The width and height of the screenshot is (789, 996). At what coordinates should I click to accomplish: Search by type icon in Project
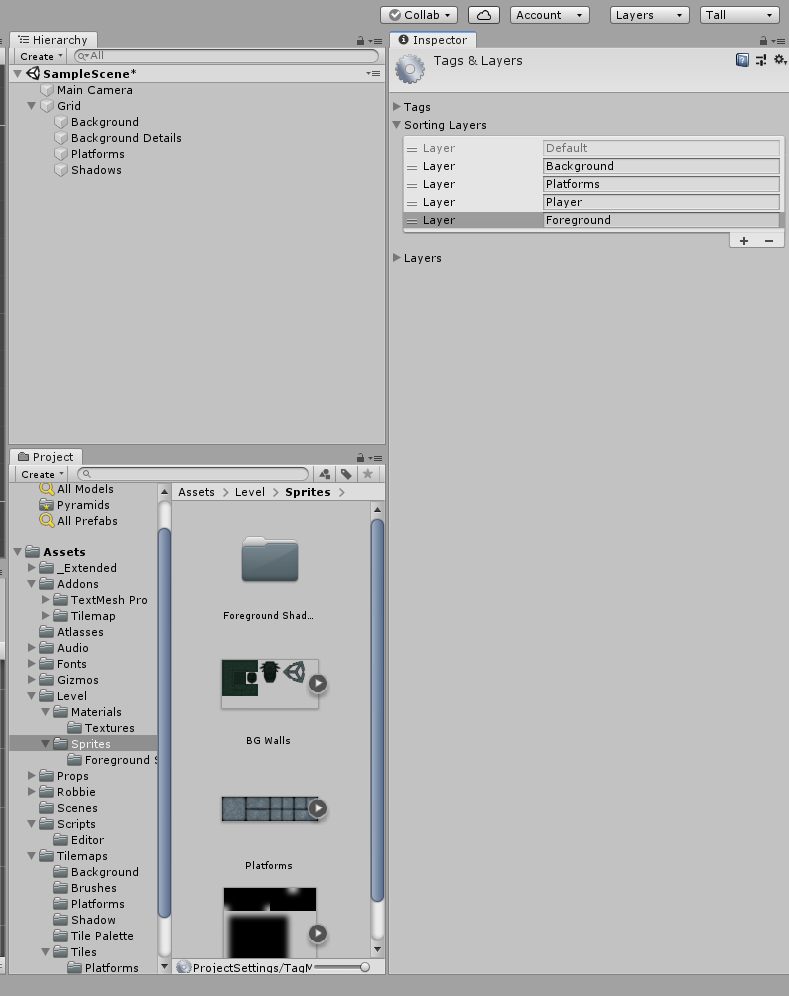click(325, 474)
